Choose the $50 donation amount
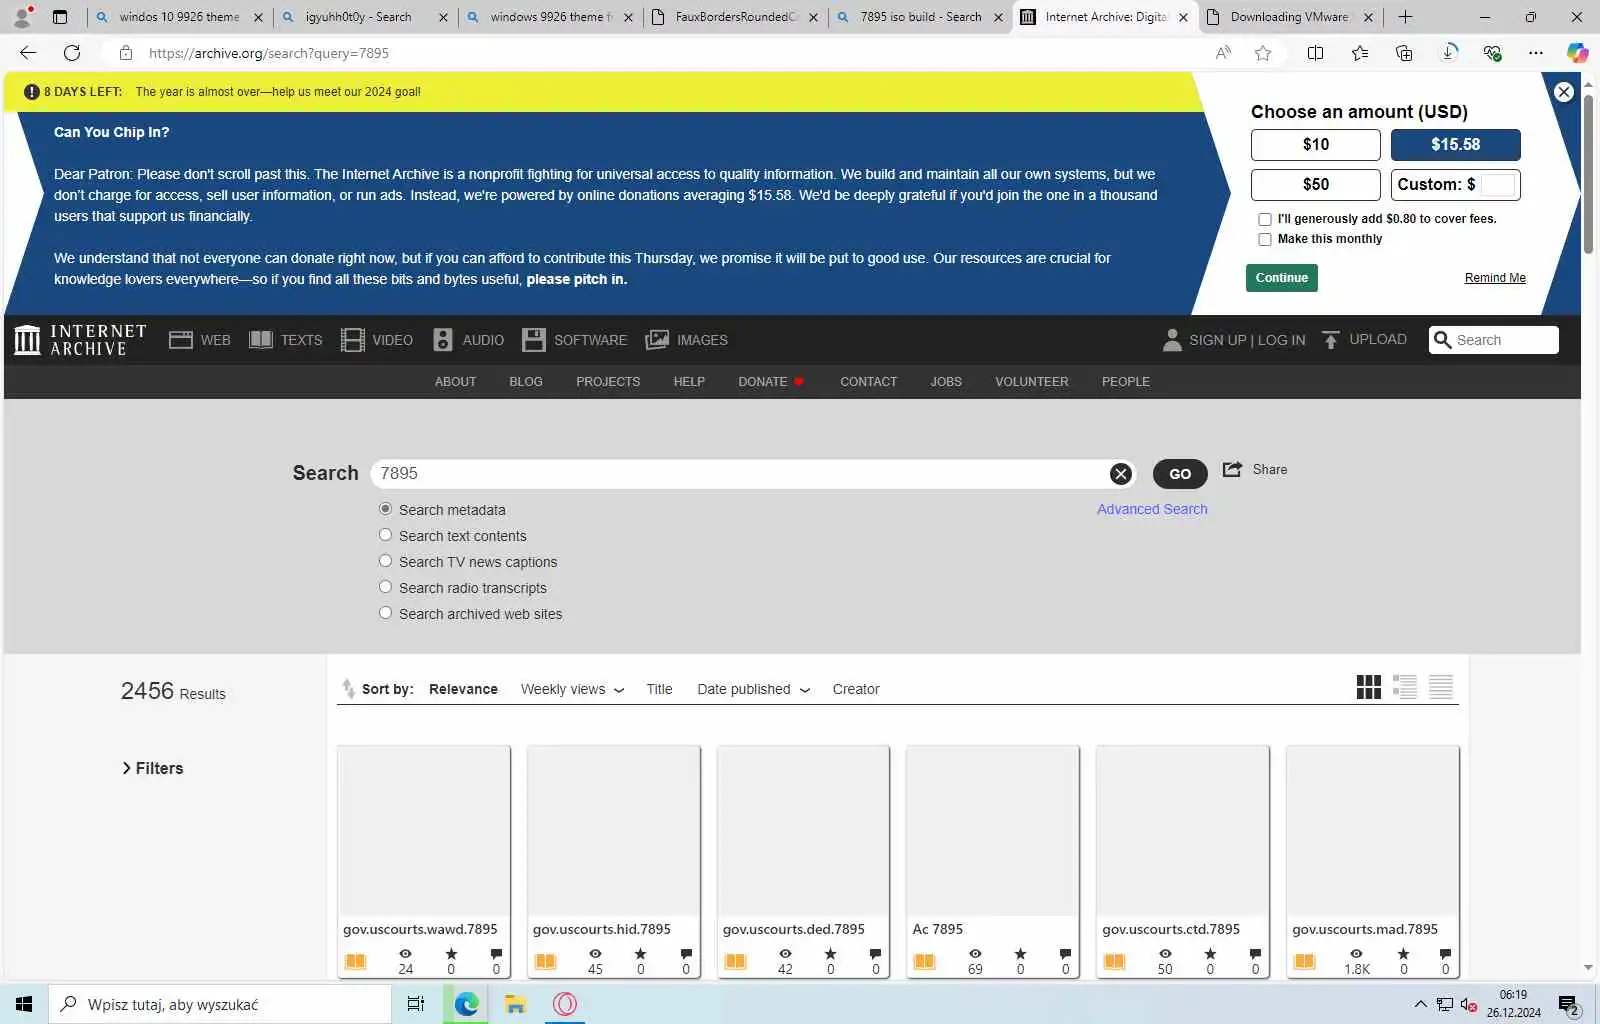Image resolution: width=1600 pixels, height=1024 pixels. click(1316, 185)
